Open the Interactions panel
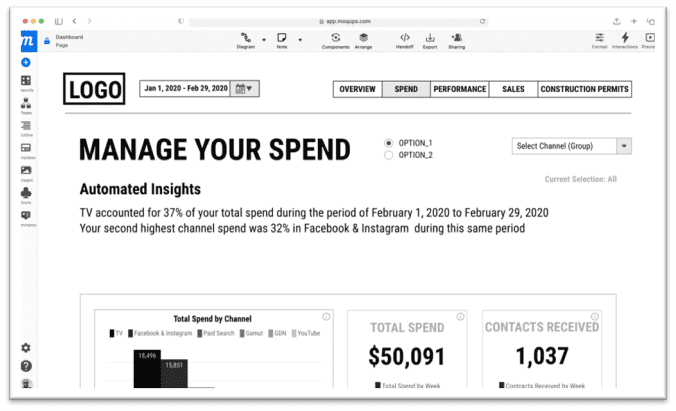This screenshot has height=411, width=676. click(625, 38)
